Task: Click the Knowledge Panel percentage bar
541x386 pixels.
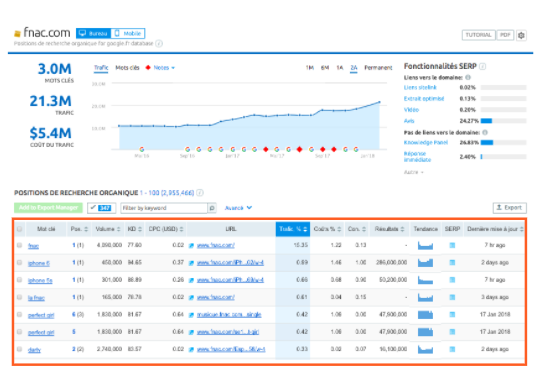Action: (x=503, y=142)
